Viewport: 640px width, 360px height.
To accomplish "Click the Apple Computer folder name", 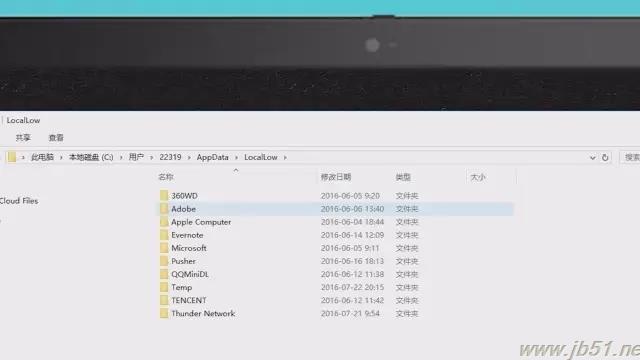I will pos(201,222).
